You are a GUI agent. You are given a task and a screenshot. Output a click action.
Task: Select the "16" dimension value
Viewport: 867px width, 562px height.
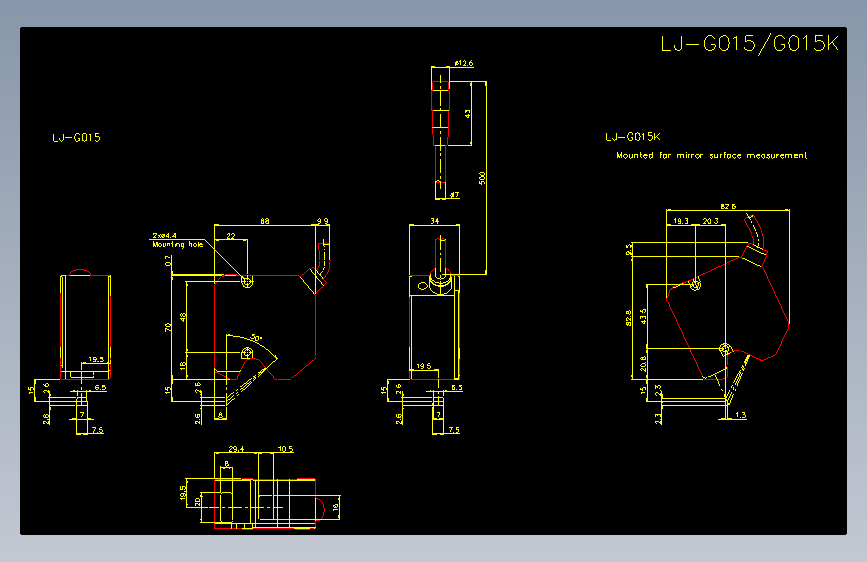335,507
